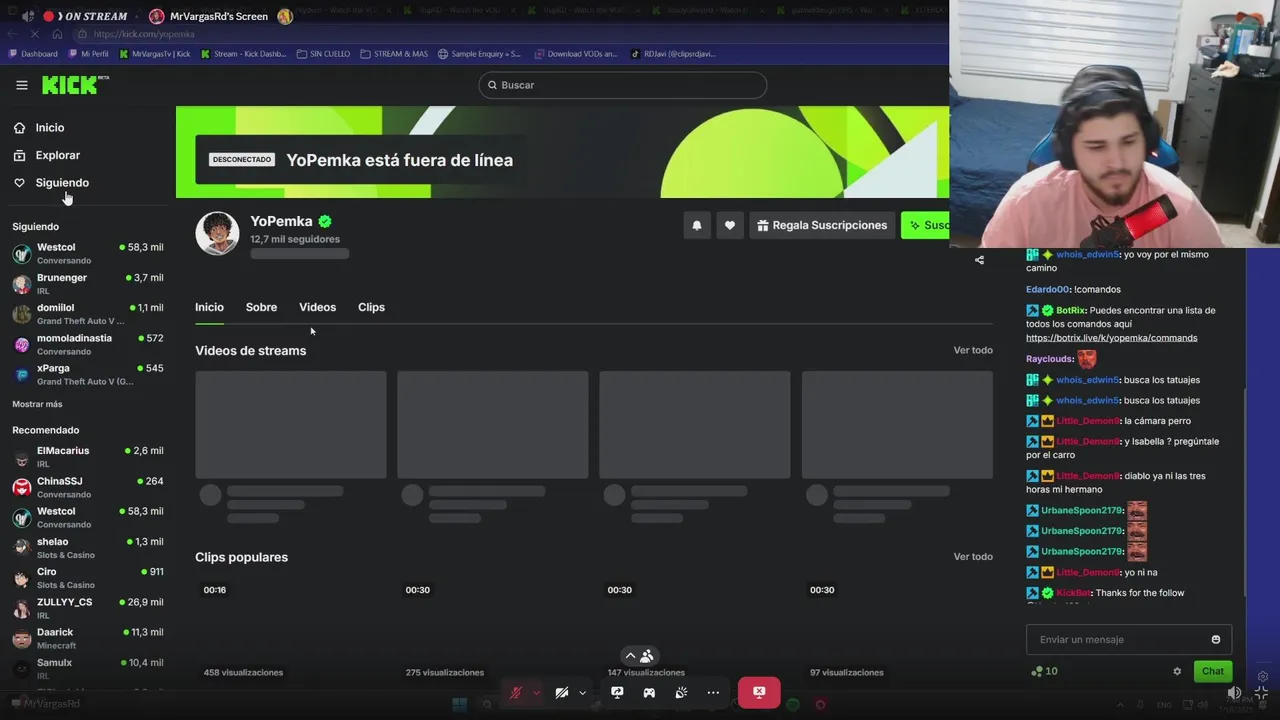Viewport: 1280px width, 720px height.
Task: Switch to the Sobre tab
Action: pos(261,307)
